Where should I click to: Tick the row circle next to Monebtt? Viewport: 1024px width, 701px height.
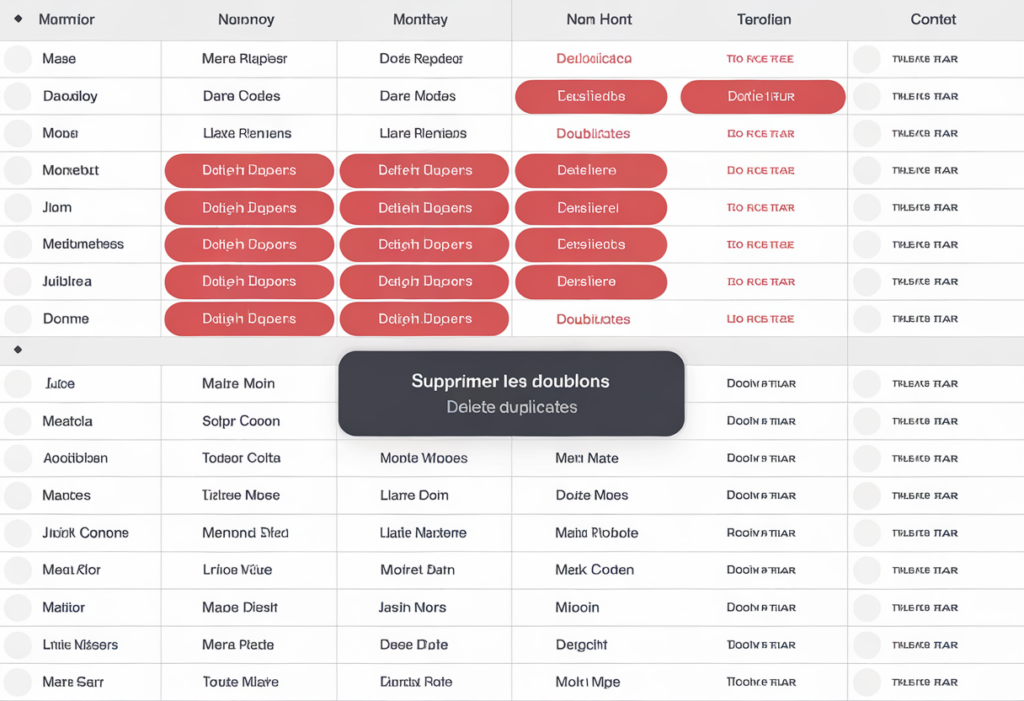(x=17, y=171)
